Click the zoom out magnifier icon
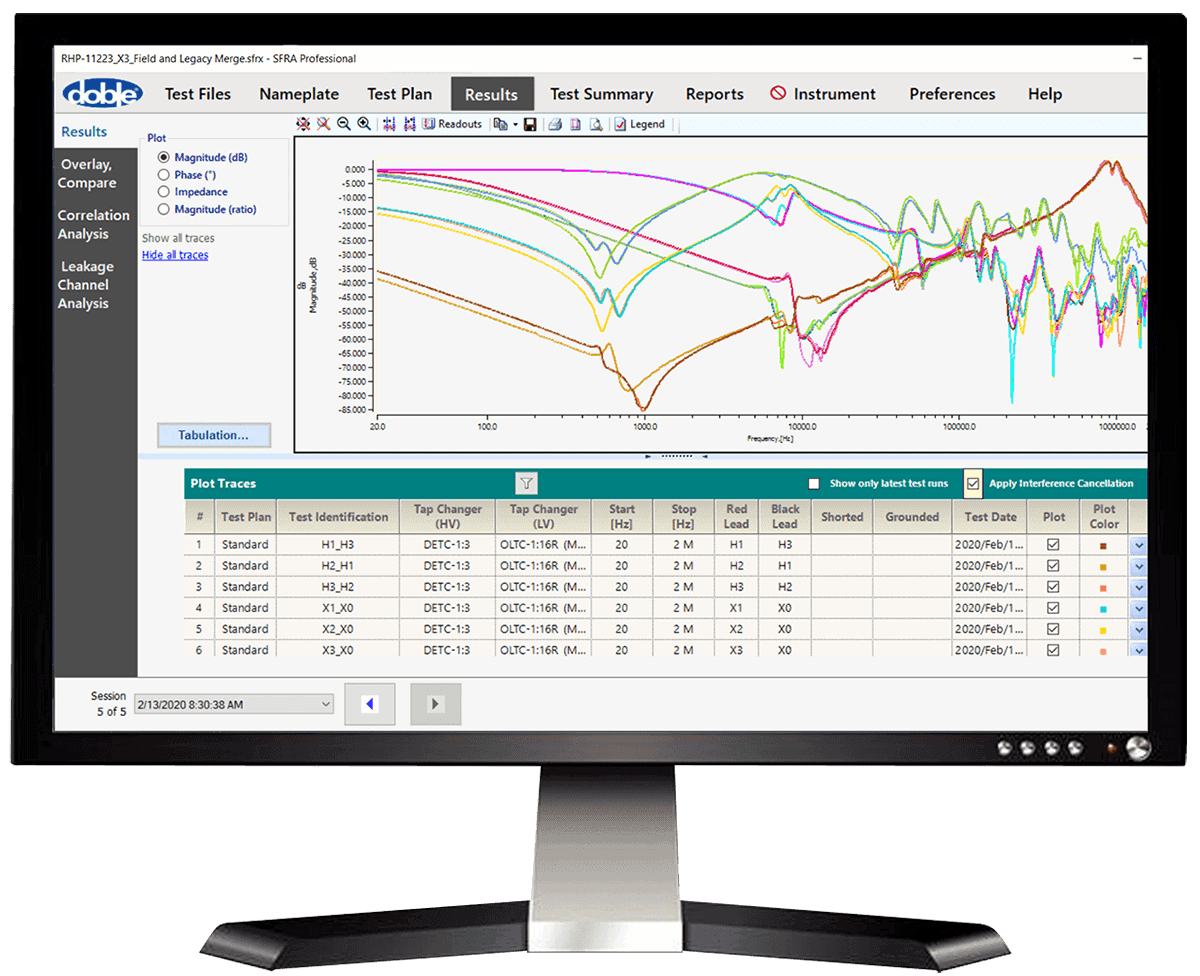Viewport: 1200px width, 976px height. (x=343, y=124)
